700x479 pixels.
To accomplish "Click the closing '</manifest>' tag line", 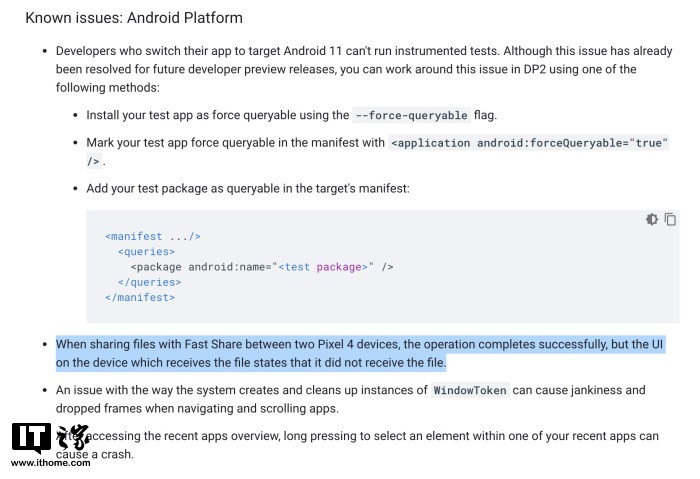I will (x=140, y=297).
